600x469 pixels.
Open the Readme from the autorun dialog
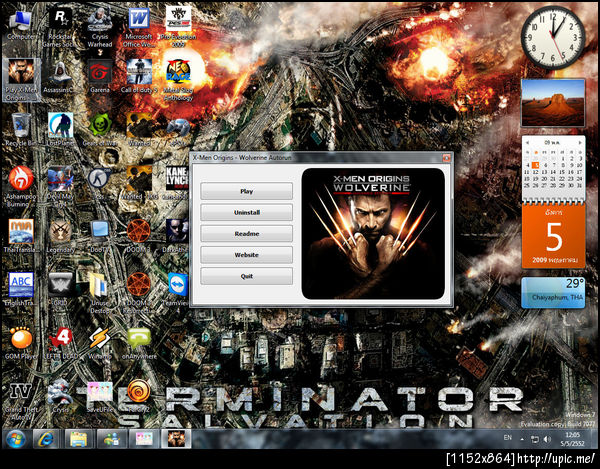tap(246, 233)
